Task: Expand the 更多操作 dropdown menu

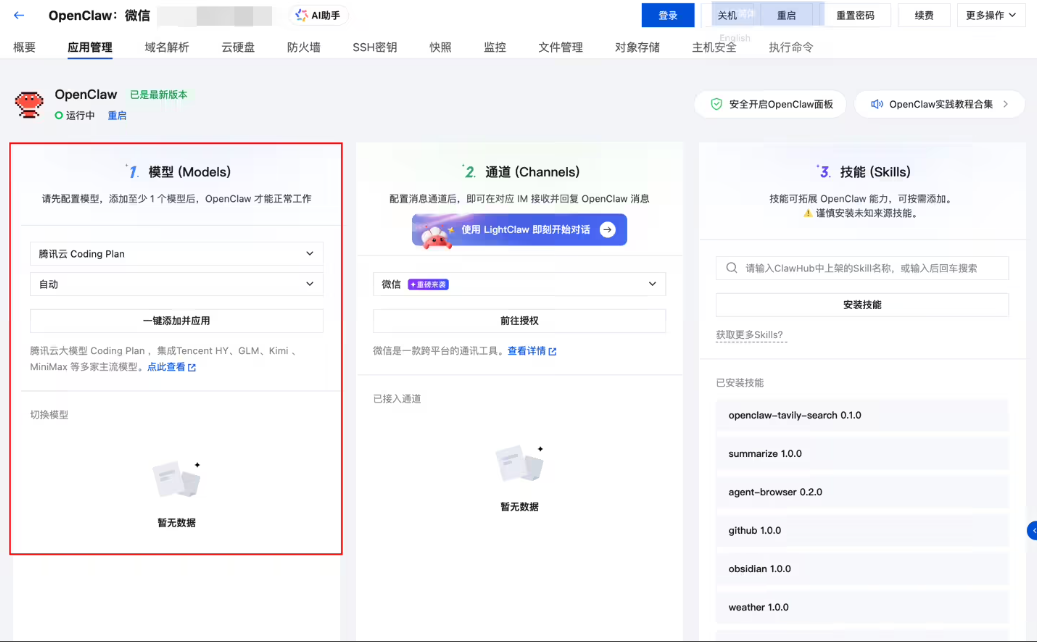Action: (991, 15)
